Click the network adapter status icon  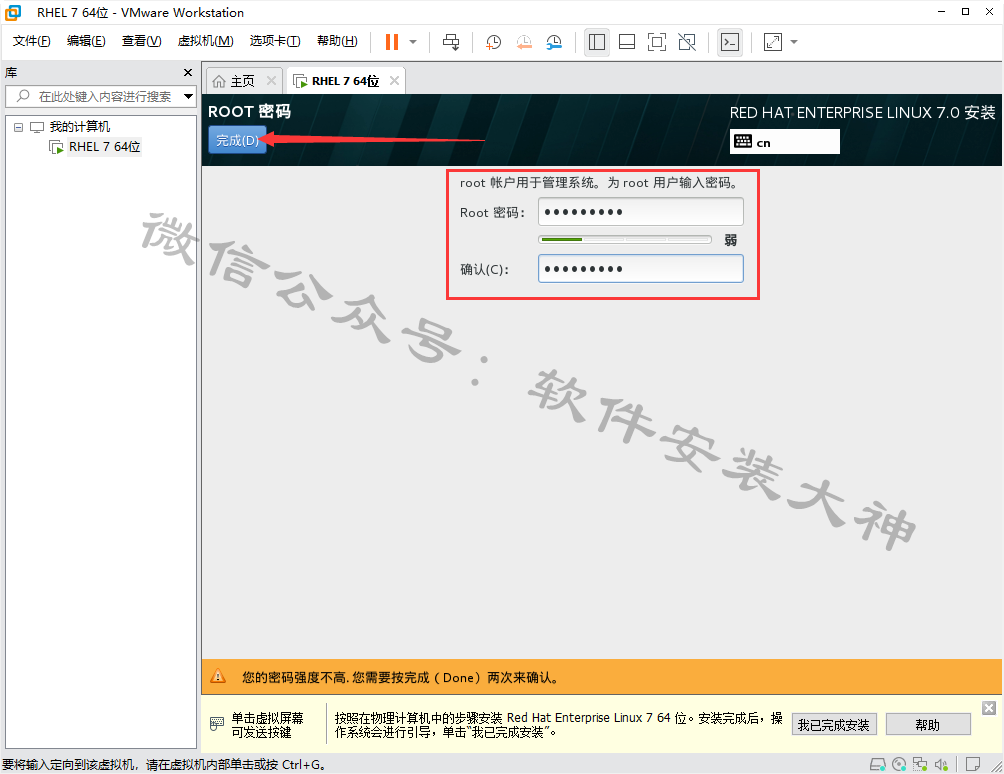pyautogui.click(x=920, y=764)
